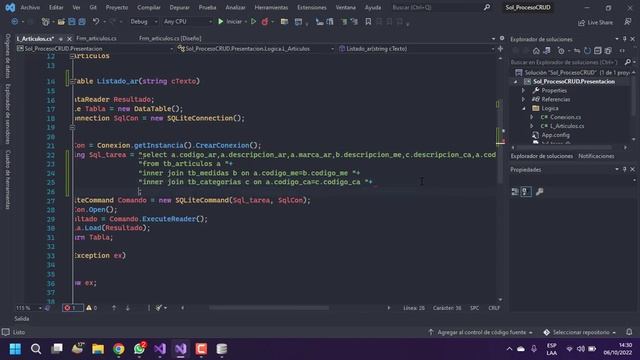Open the Git menu
Viewport: 640px width, 360px height.
pos(93,7)
